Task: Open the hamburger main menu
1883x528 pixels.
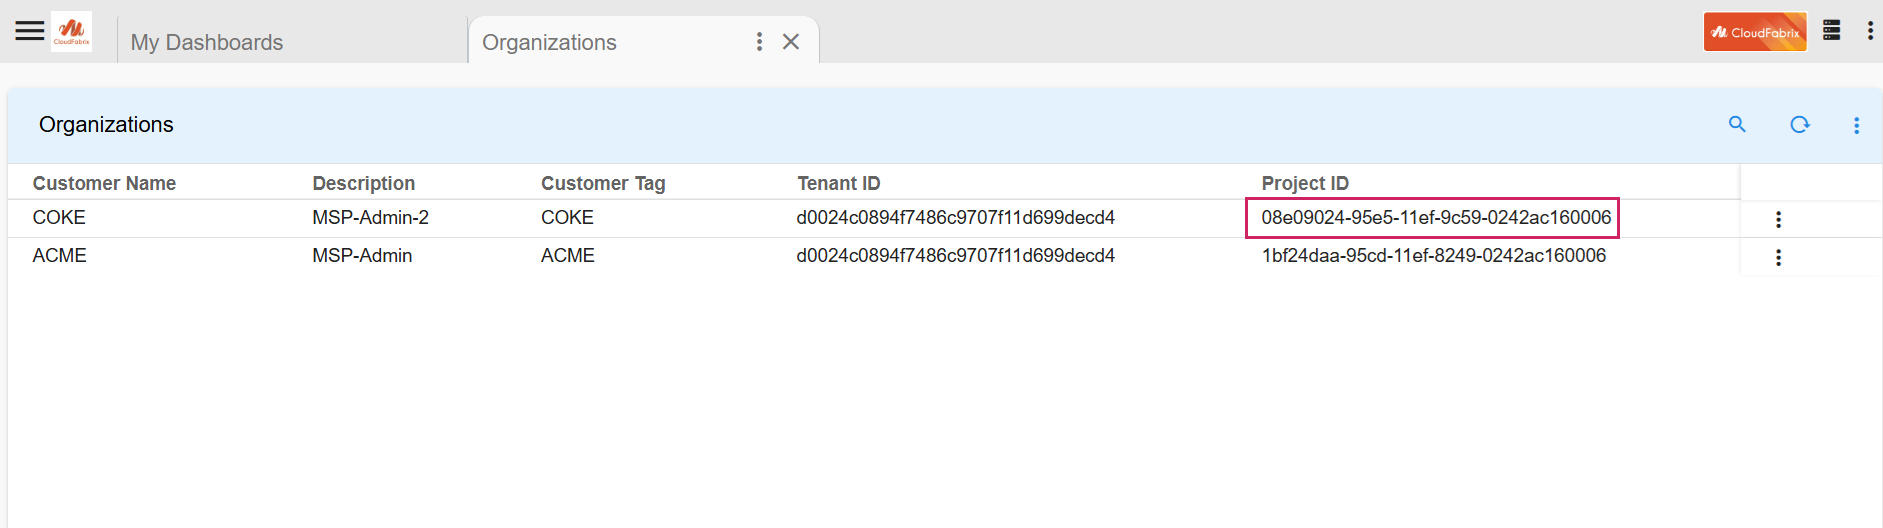Action: (30, 31)
